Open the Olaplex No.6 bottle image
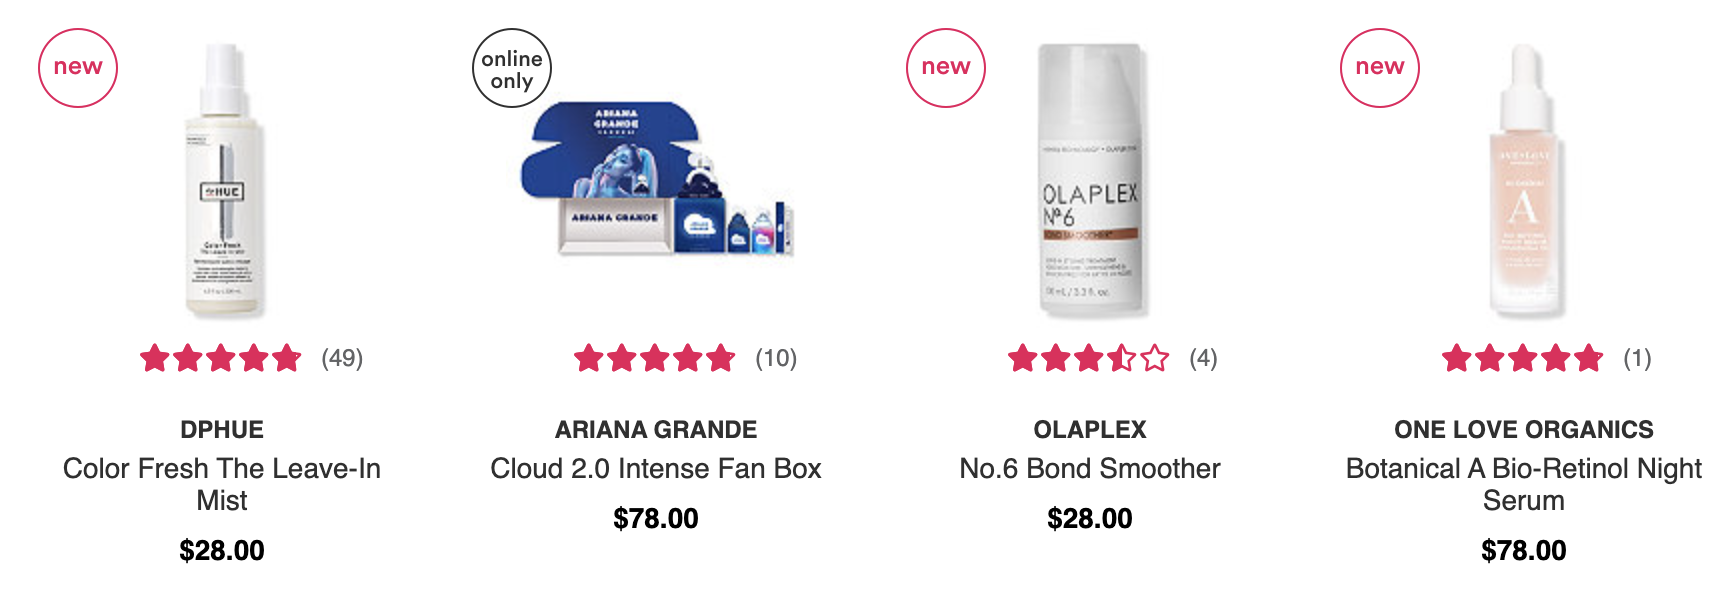The height and width of the screenshot is (608, 1720). [1090, 180]
